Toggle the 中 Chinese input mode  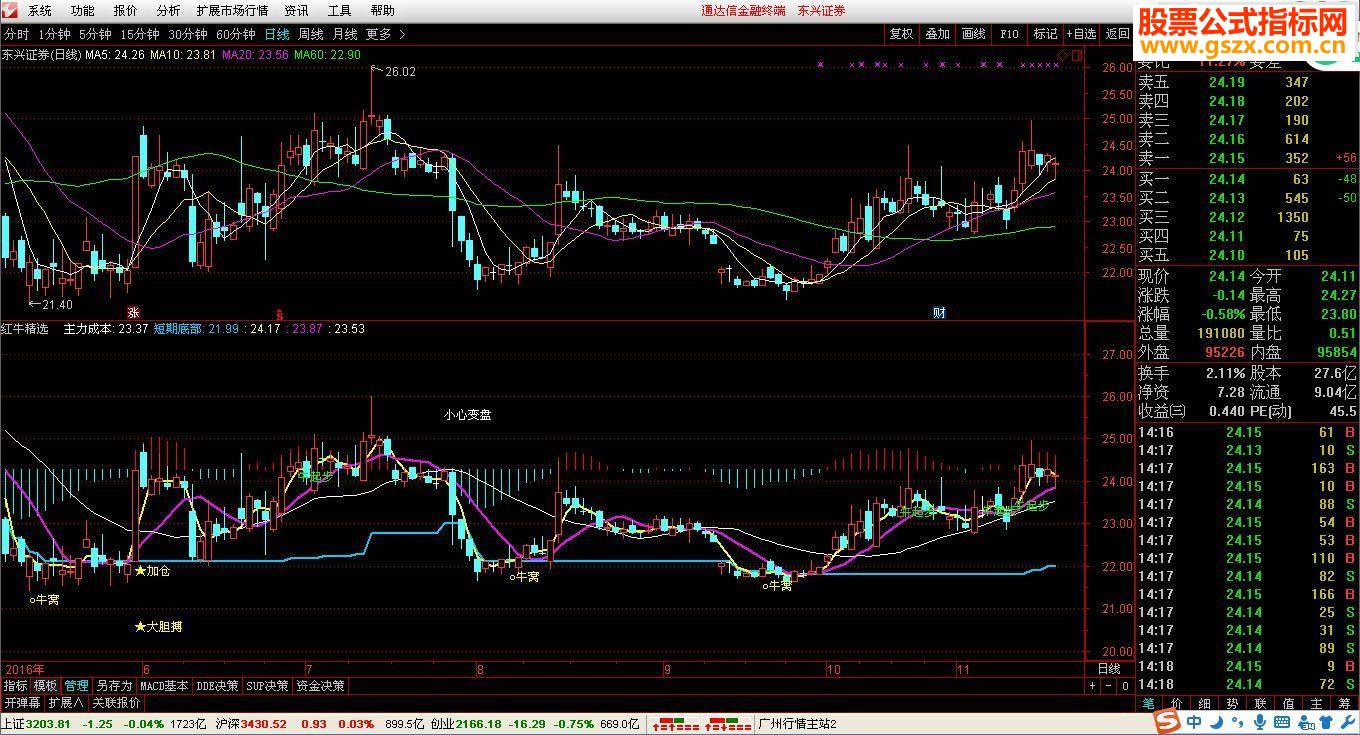point(1194,723)
